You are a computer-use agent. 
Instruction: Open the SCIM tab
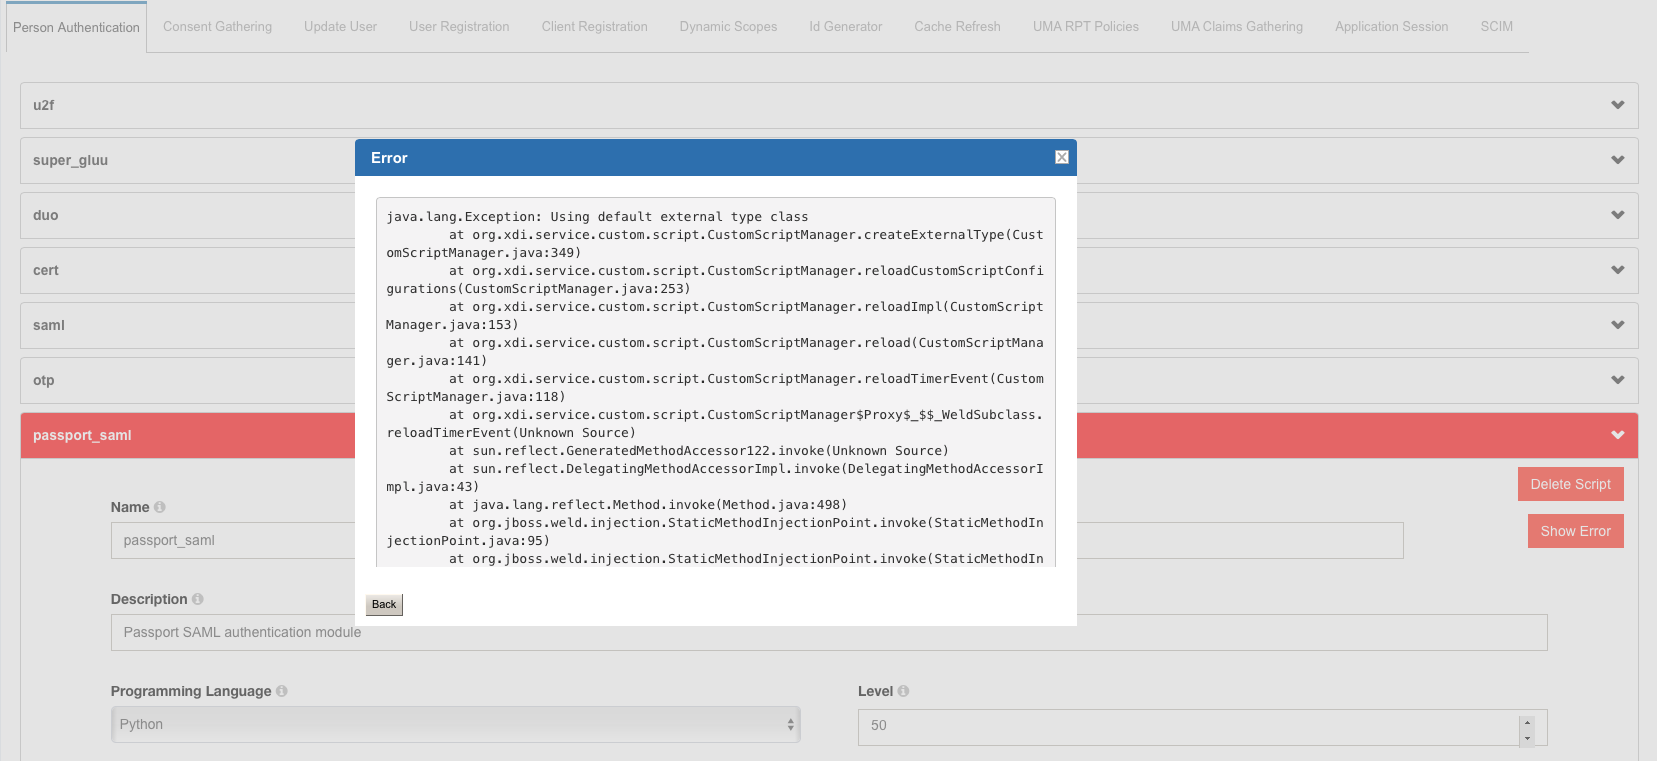pos(1496,26)
